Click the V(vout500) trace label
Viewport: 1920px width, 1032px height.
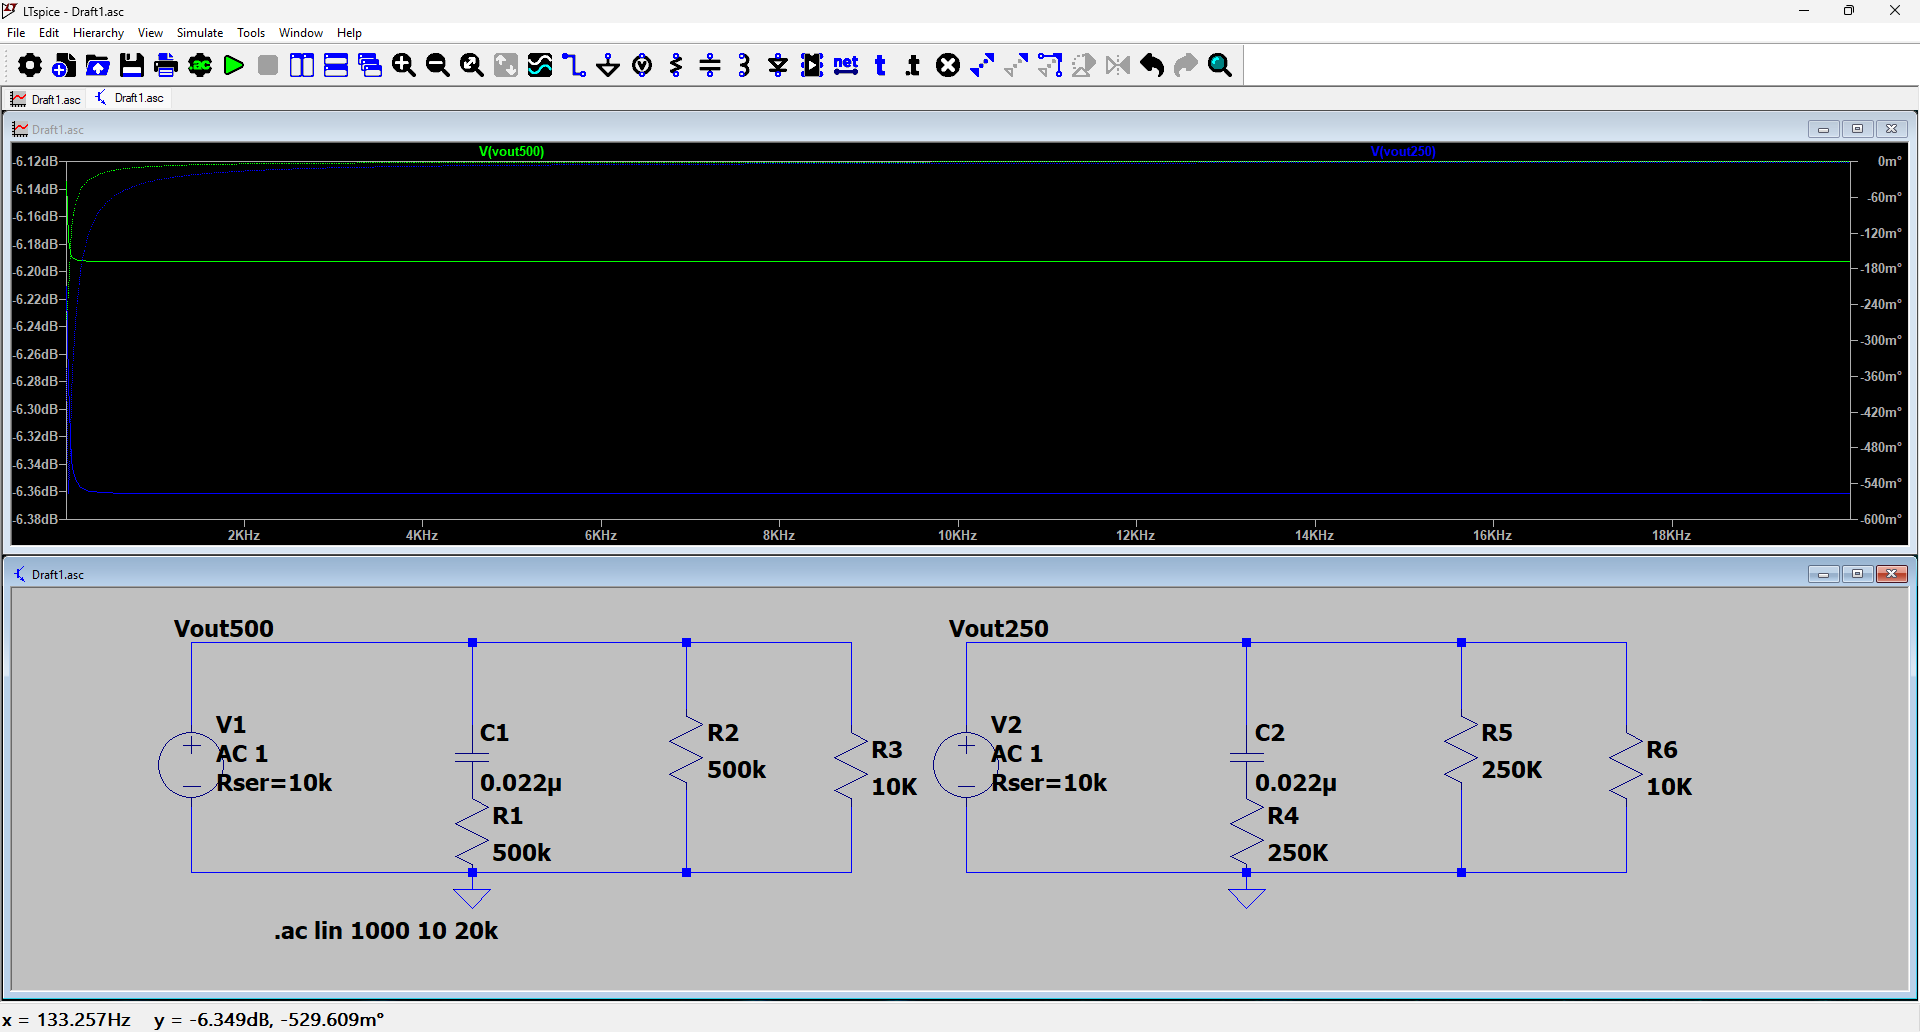tap(511, 152)
